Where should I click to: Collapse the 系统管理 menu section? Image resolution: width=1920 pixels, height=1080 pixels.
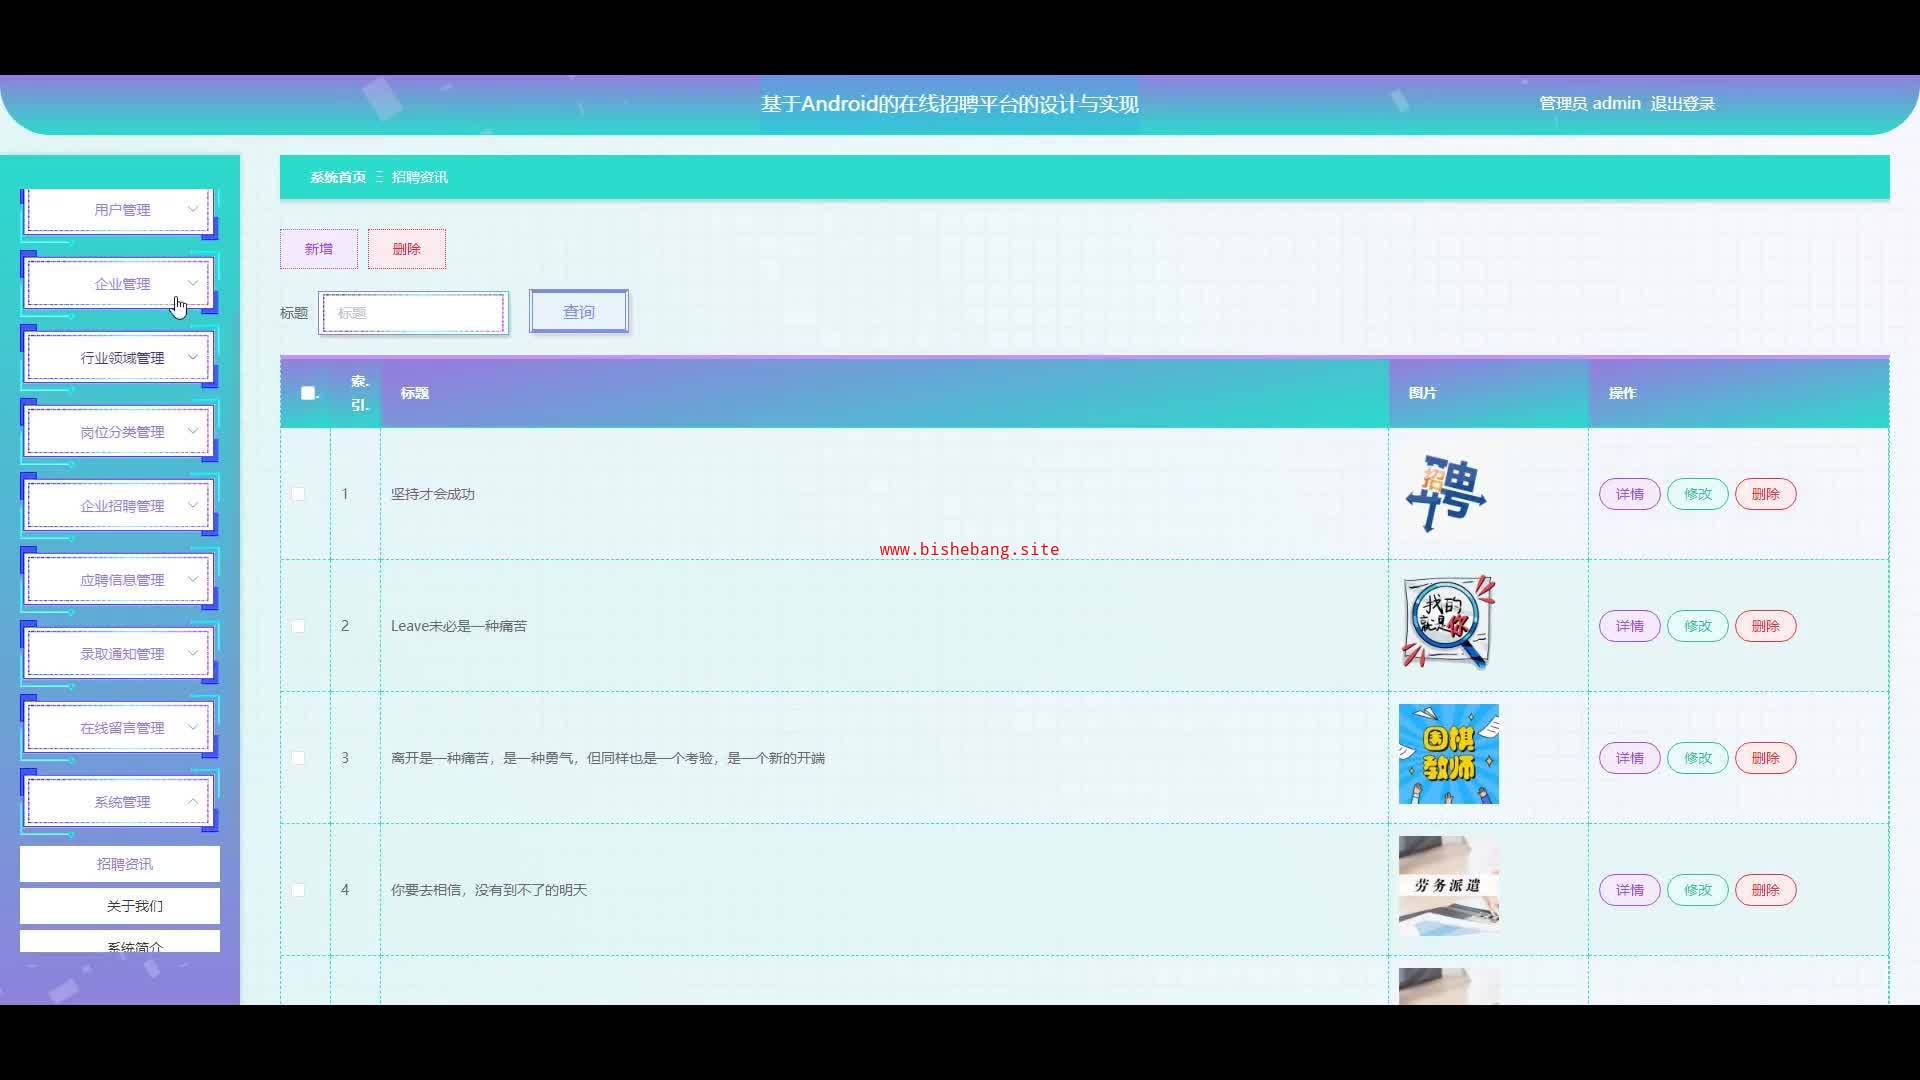tap(120, 802)
